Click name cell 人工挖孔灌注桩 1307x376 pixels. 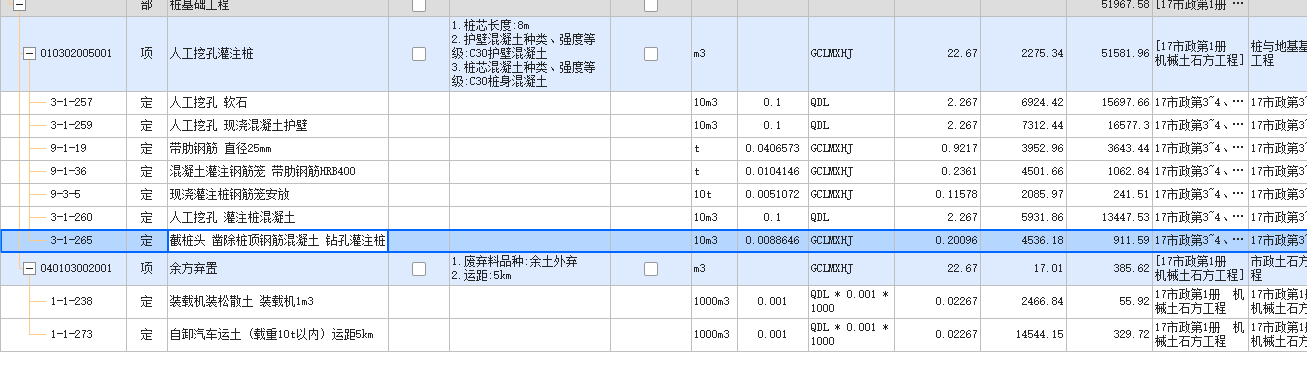(278, 54)
